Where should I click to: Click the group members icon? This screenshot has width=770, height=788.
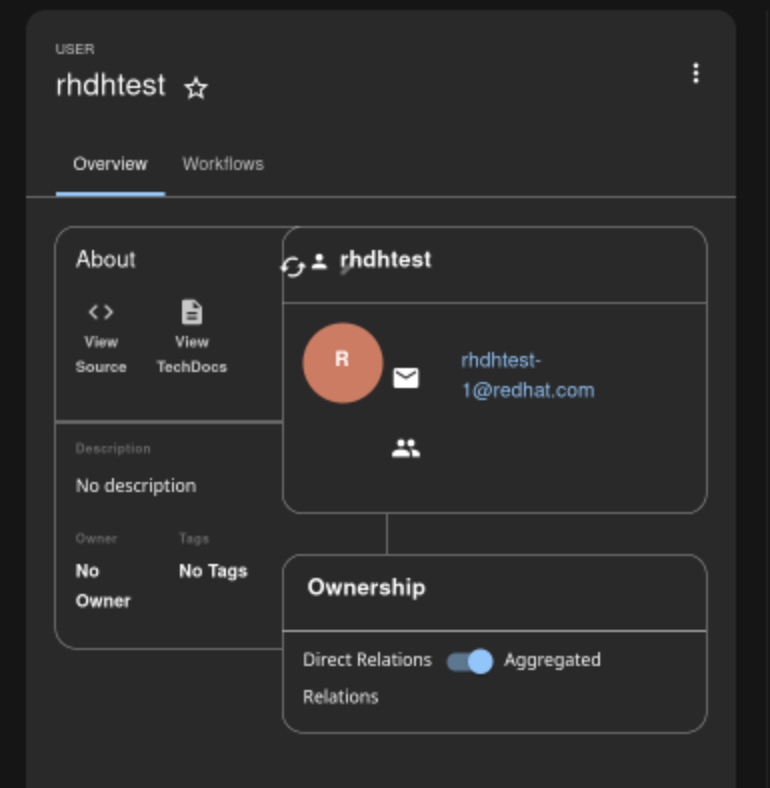(406, 449)
